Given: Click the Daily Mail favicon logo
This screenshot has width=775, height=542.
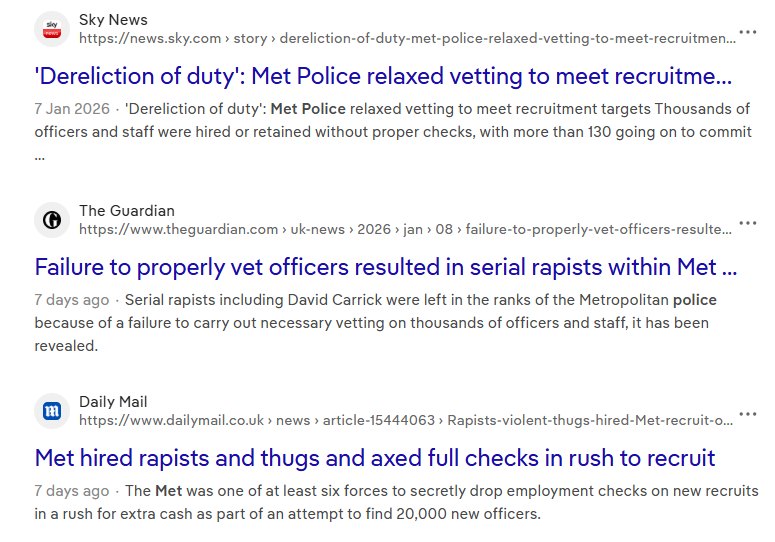Looking at the screenshot, I should [52, 411].
